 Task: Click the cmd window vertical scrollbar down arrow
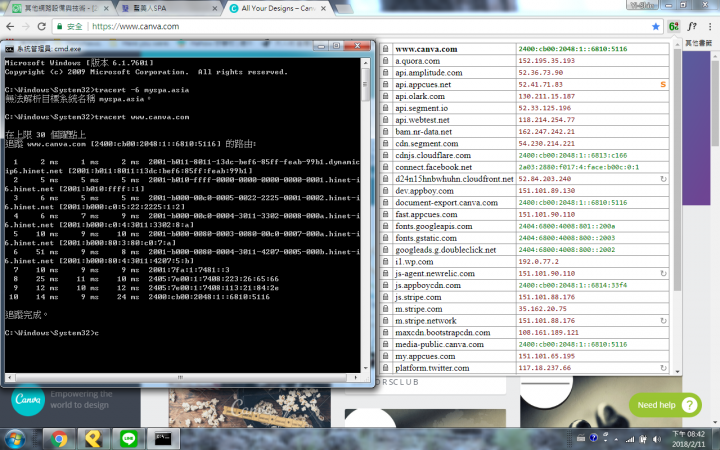(x=366, y=368)
